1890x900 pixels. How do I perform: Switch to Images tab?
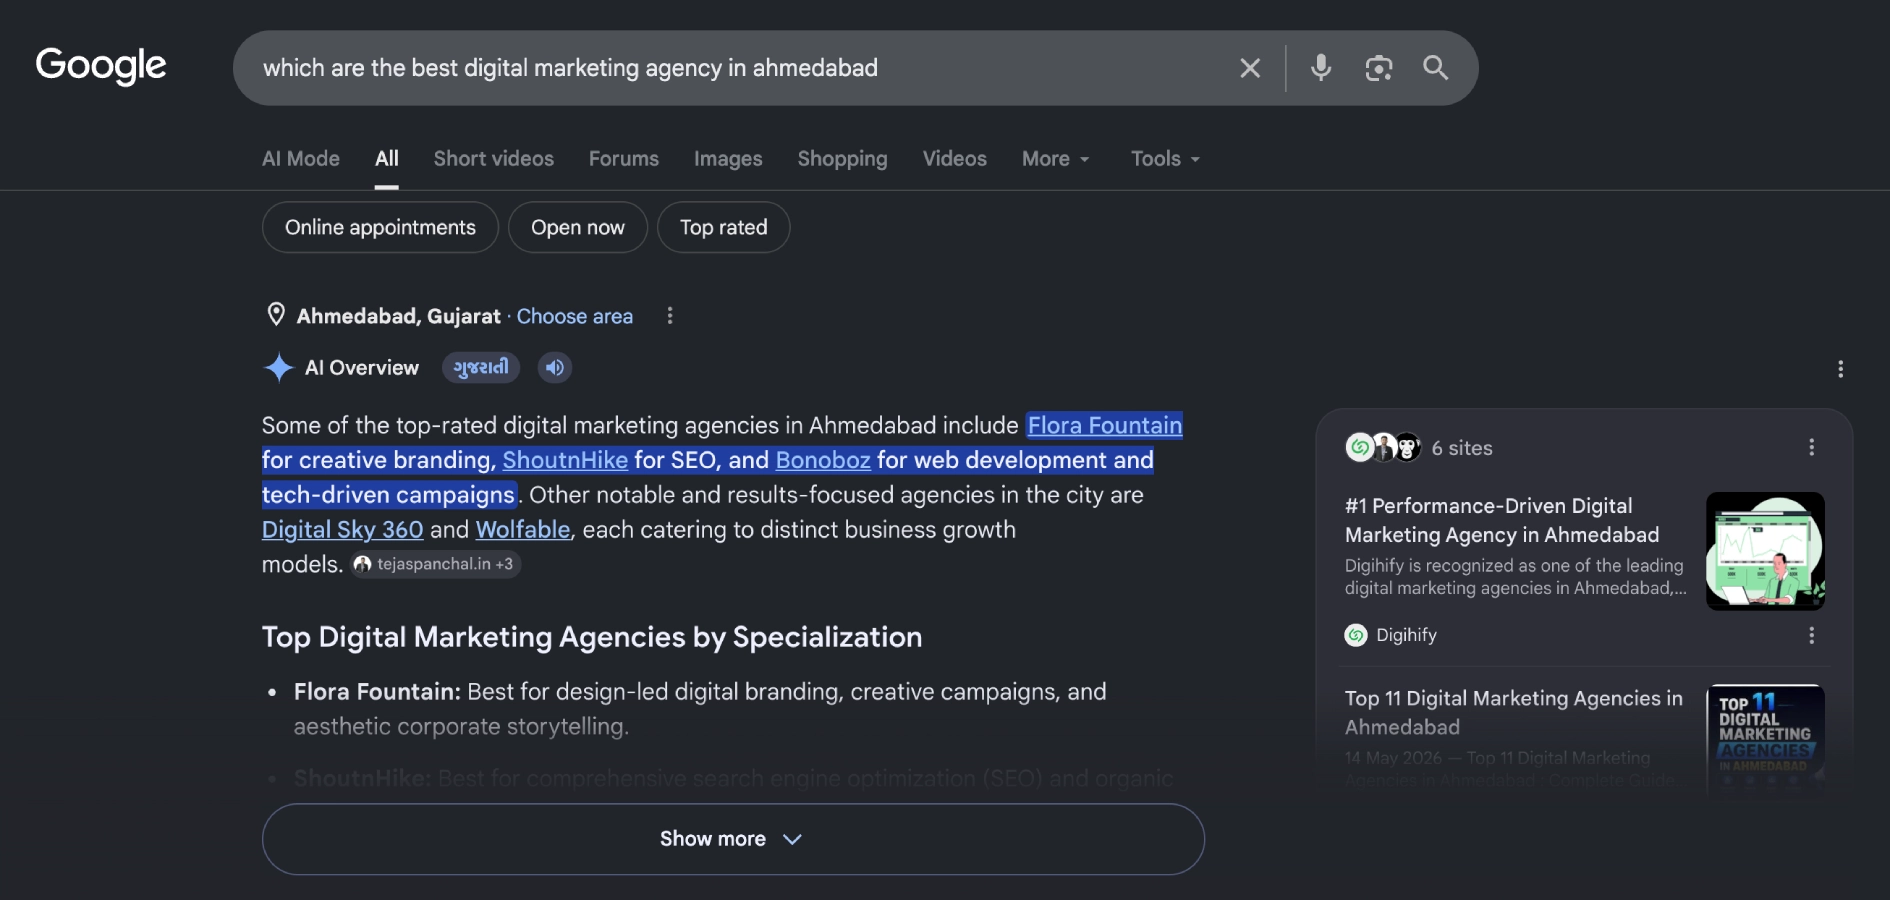[x=728, y=159]
